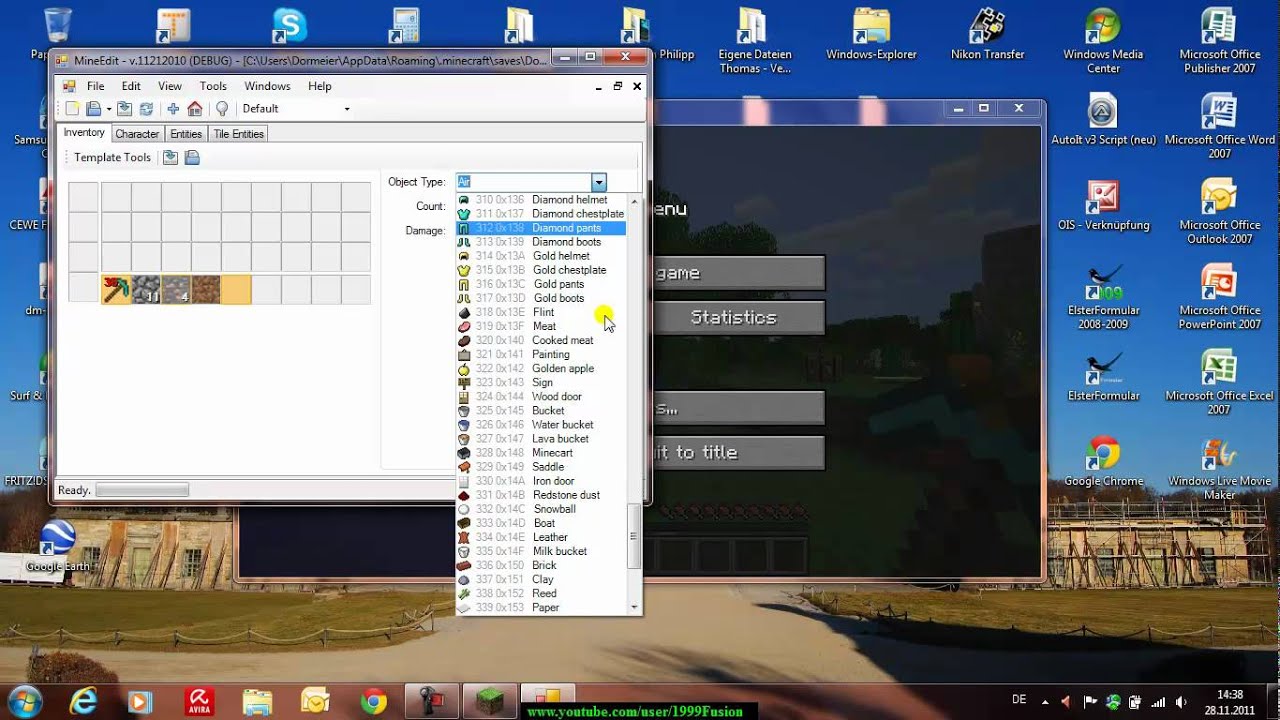
Task: Choose Water bucket from the object list
Action: (541, 424)
